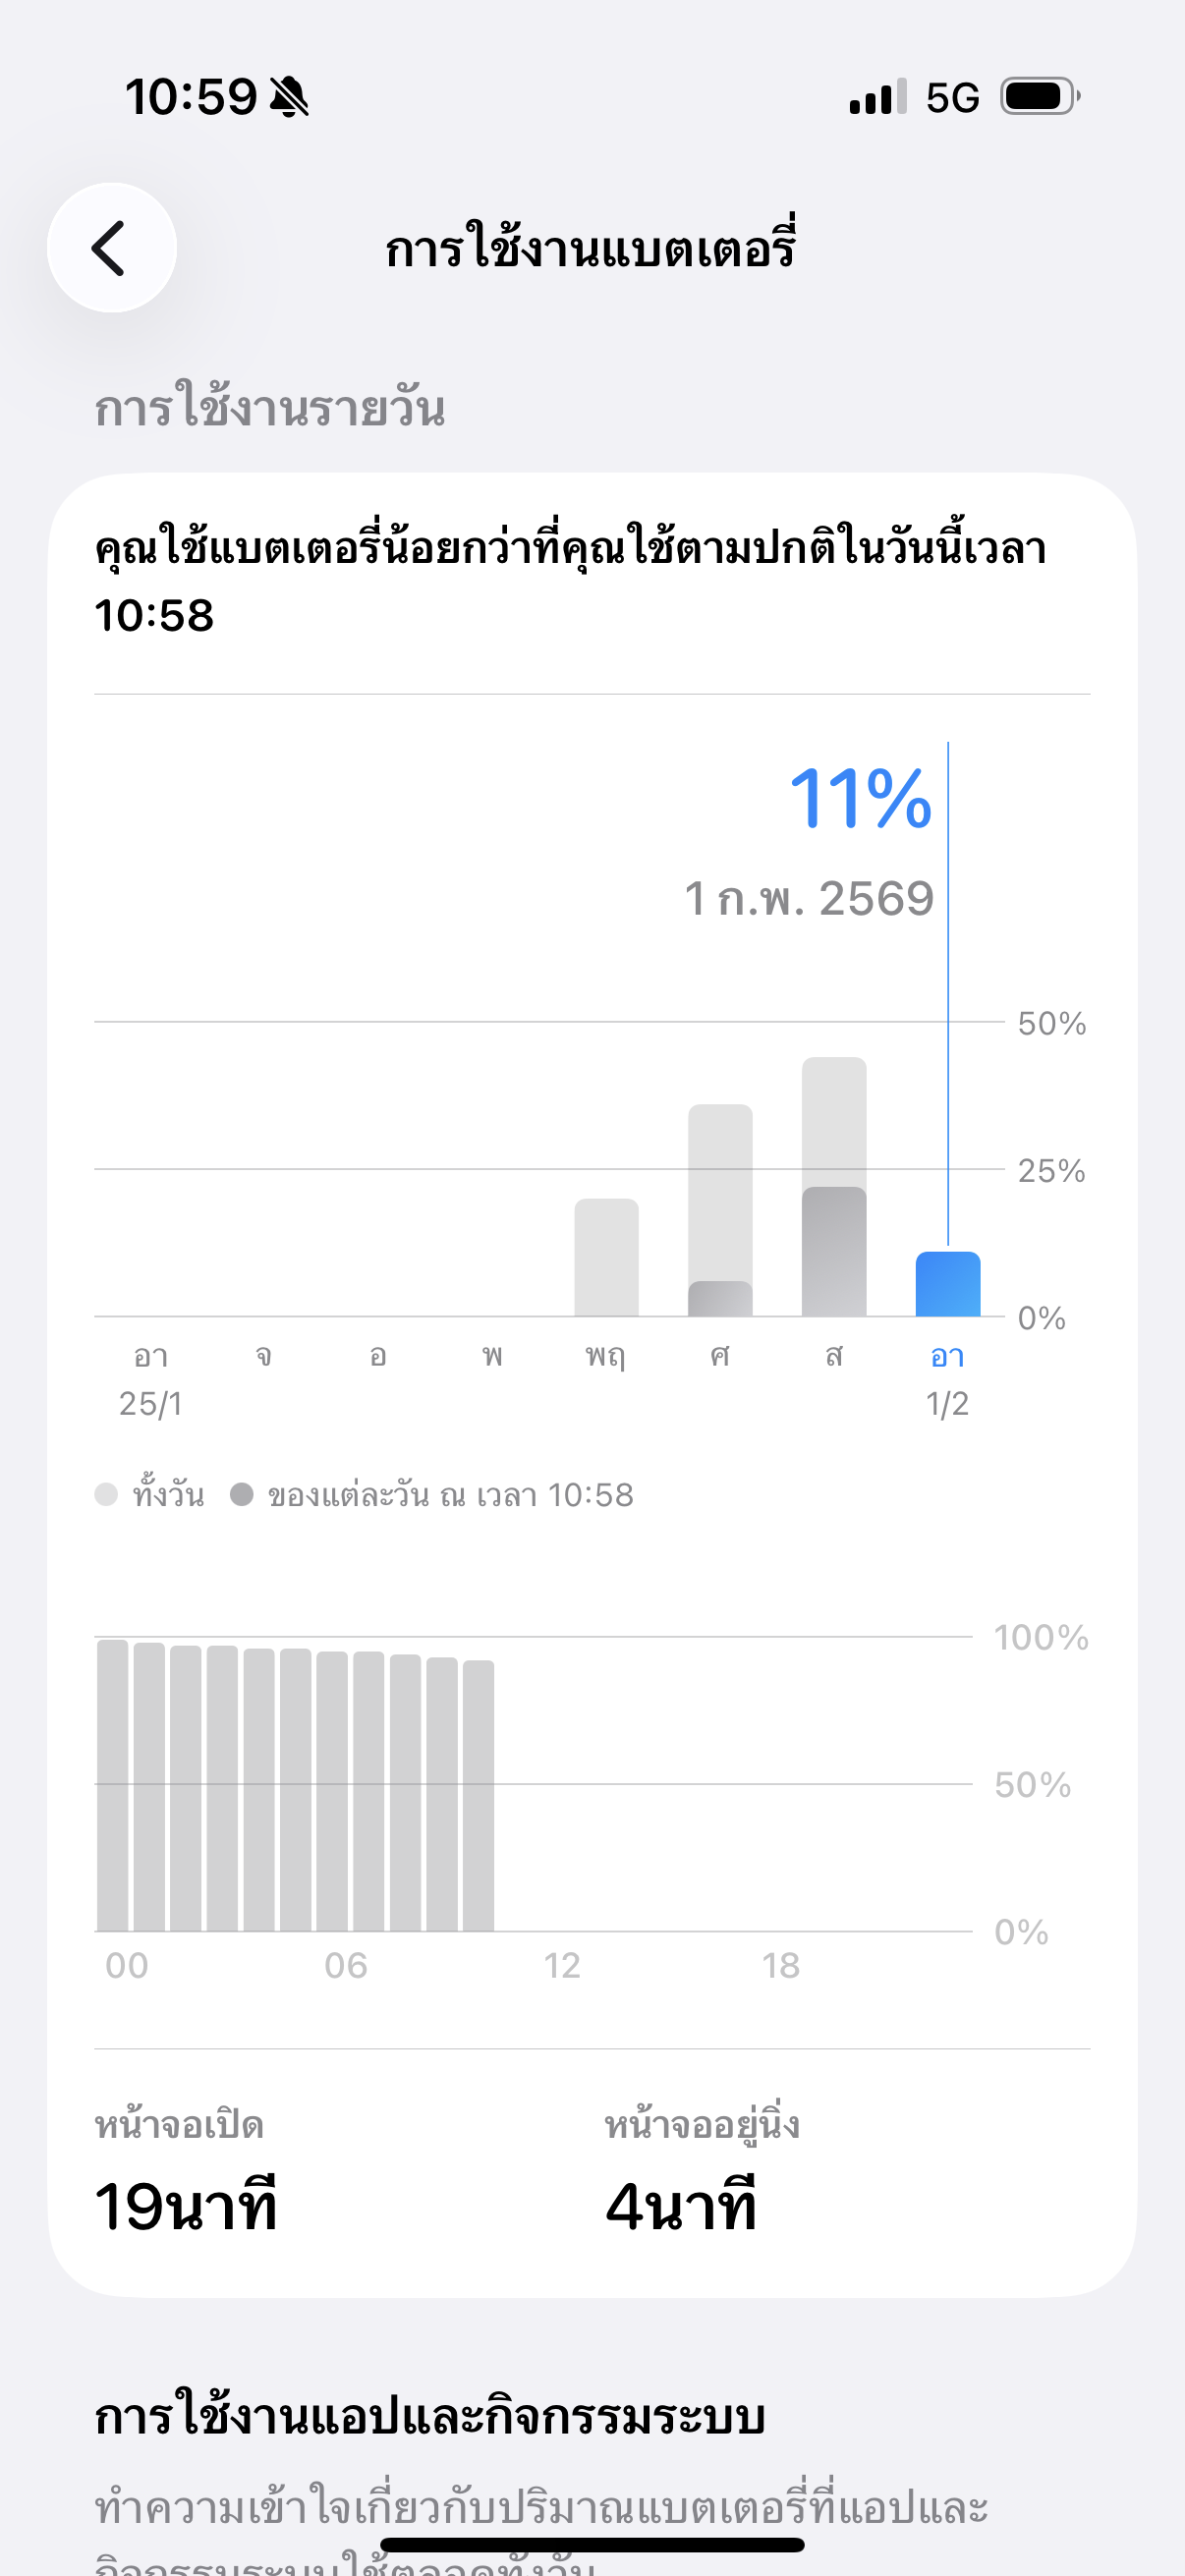Tap the 5G network indicator
This screenshot has height=2576, width=1185.
[951, 98]
